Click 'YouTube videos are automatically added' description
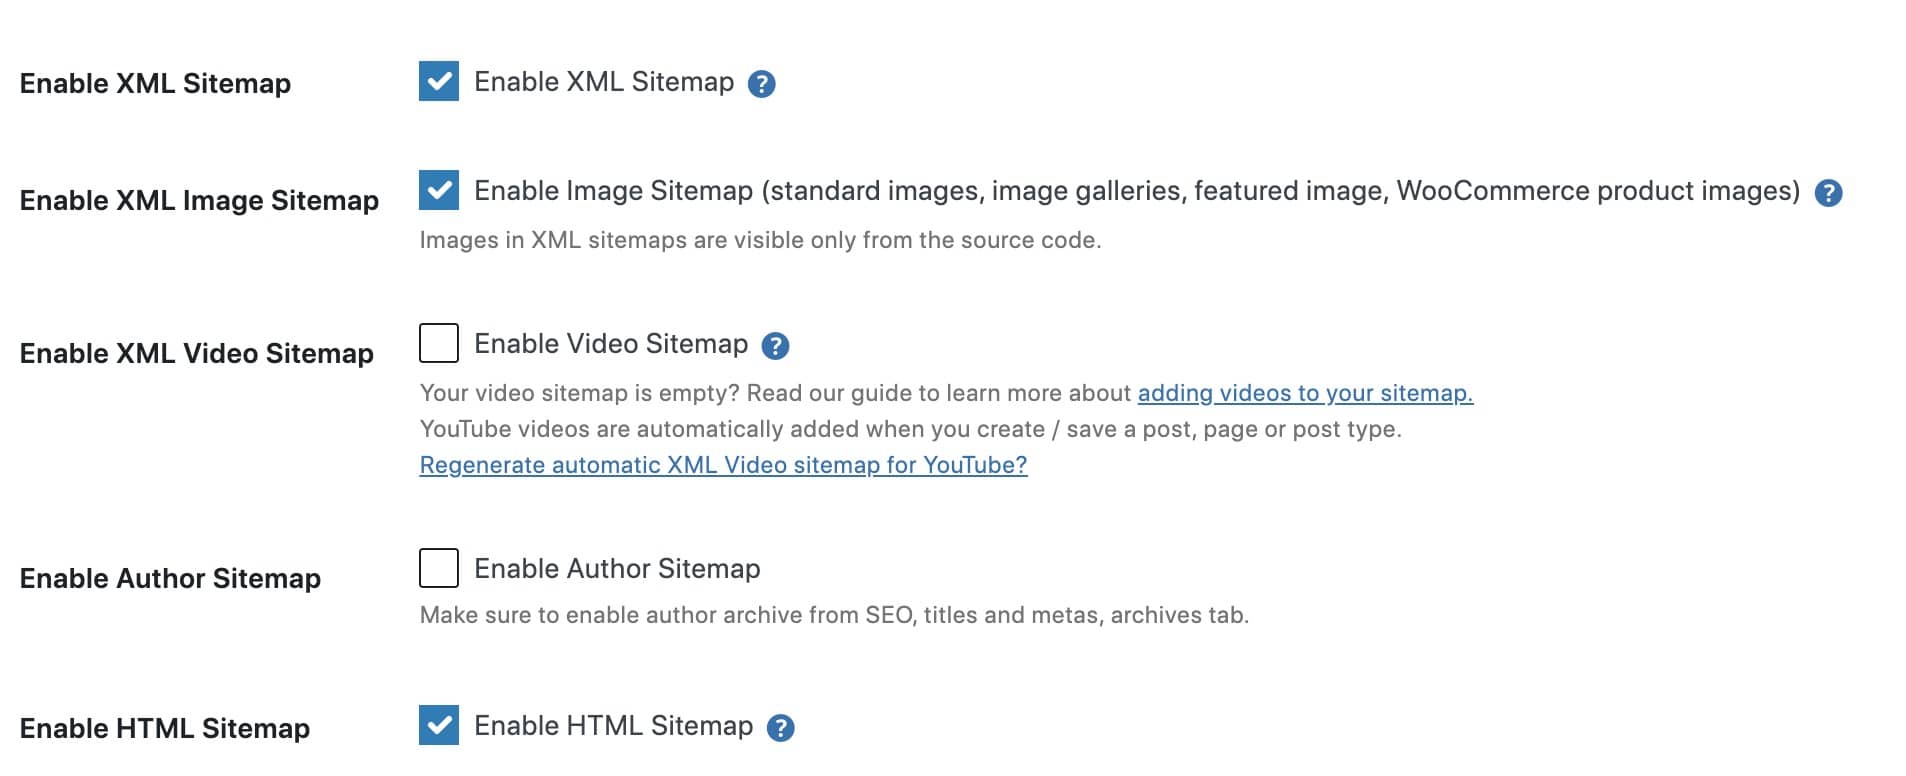Screen dimensions: 1906x776 tap(910, 429)
